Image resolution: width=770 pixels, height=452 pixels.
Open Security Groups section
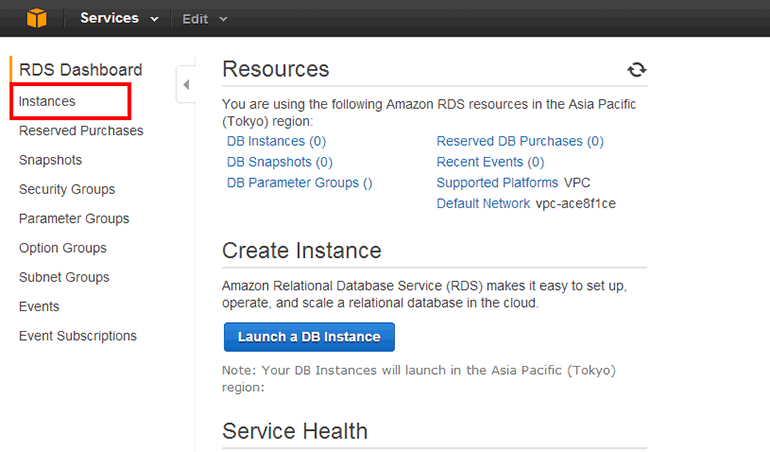pos(67,189)
